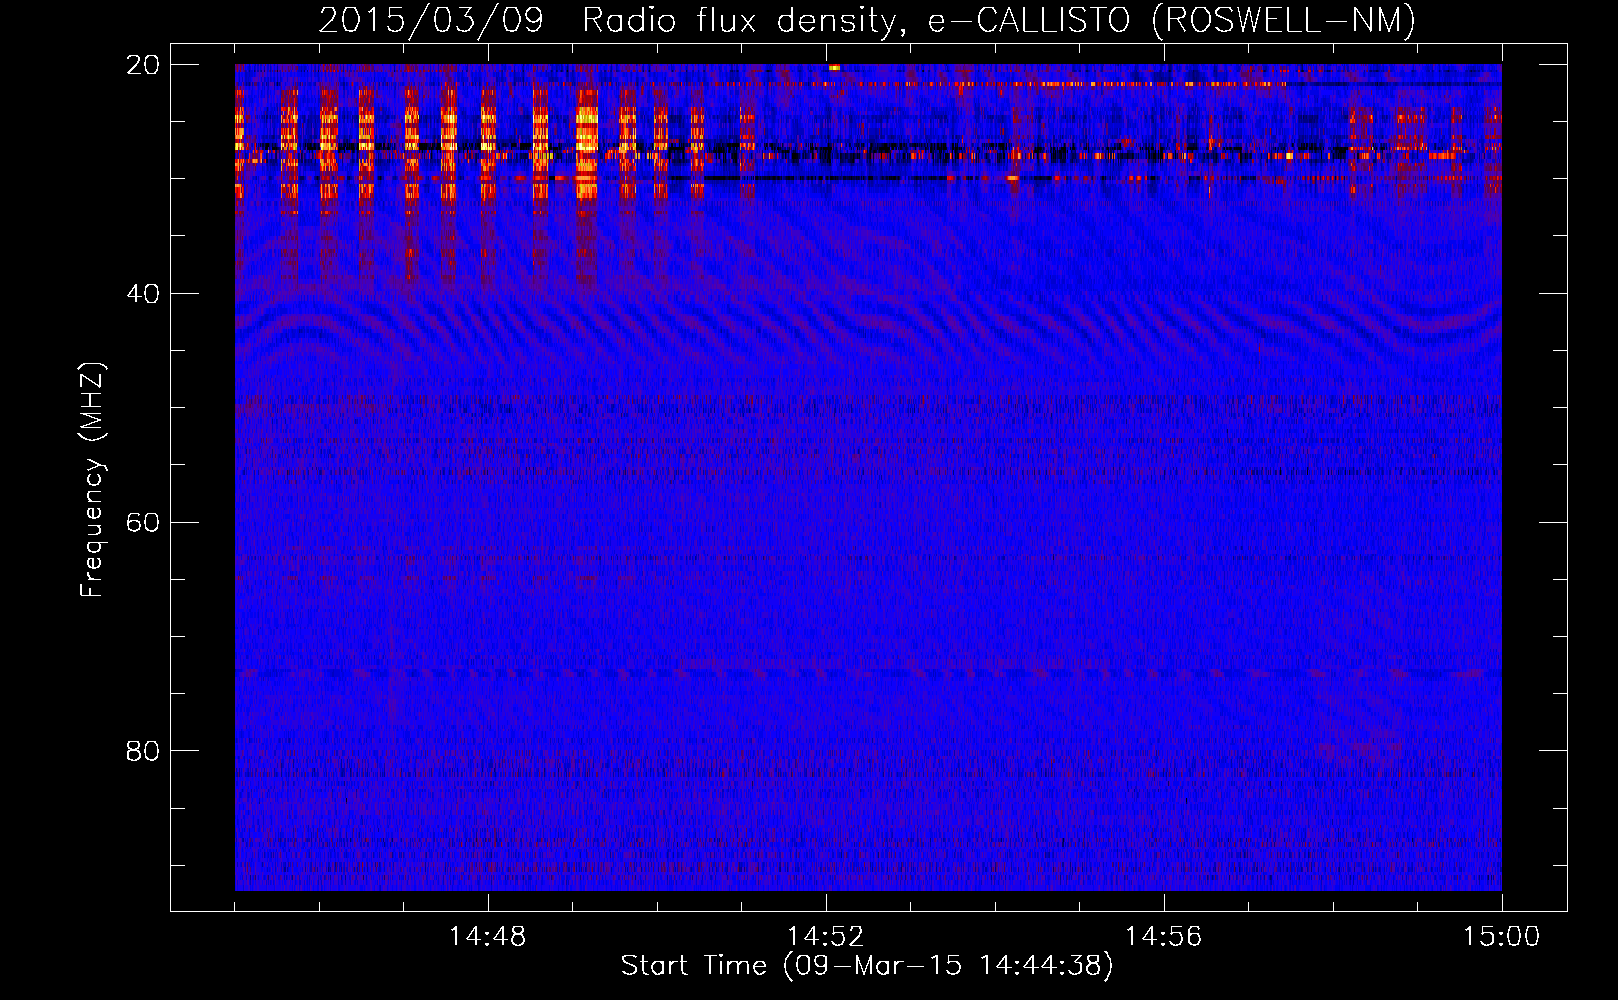Image resolution: width=1618 pixels, height=1000 pixels.
Task: Click the 14:48 time tick label
Action: (x=487, y=937)
